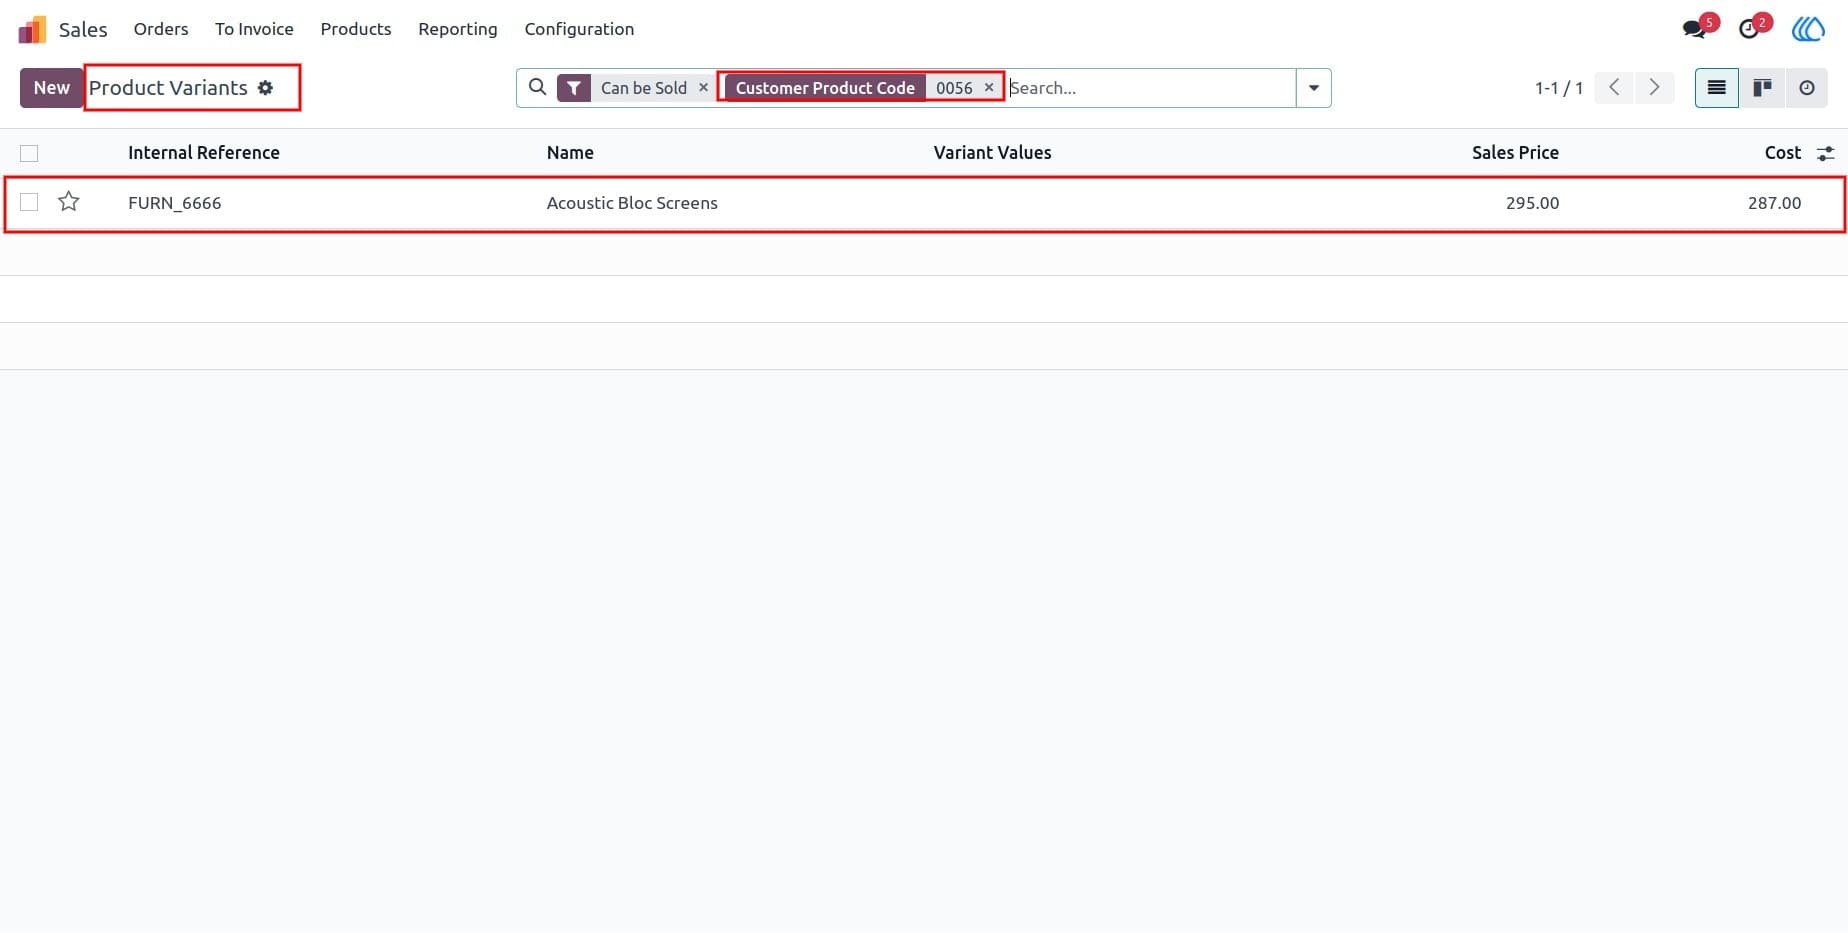Open Acoustic Bloc Screens record
Viewport: 1848px width, 933px height.
point(632,203)
